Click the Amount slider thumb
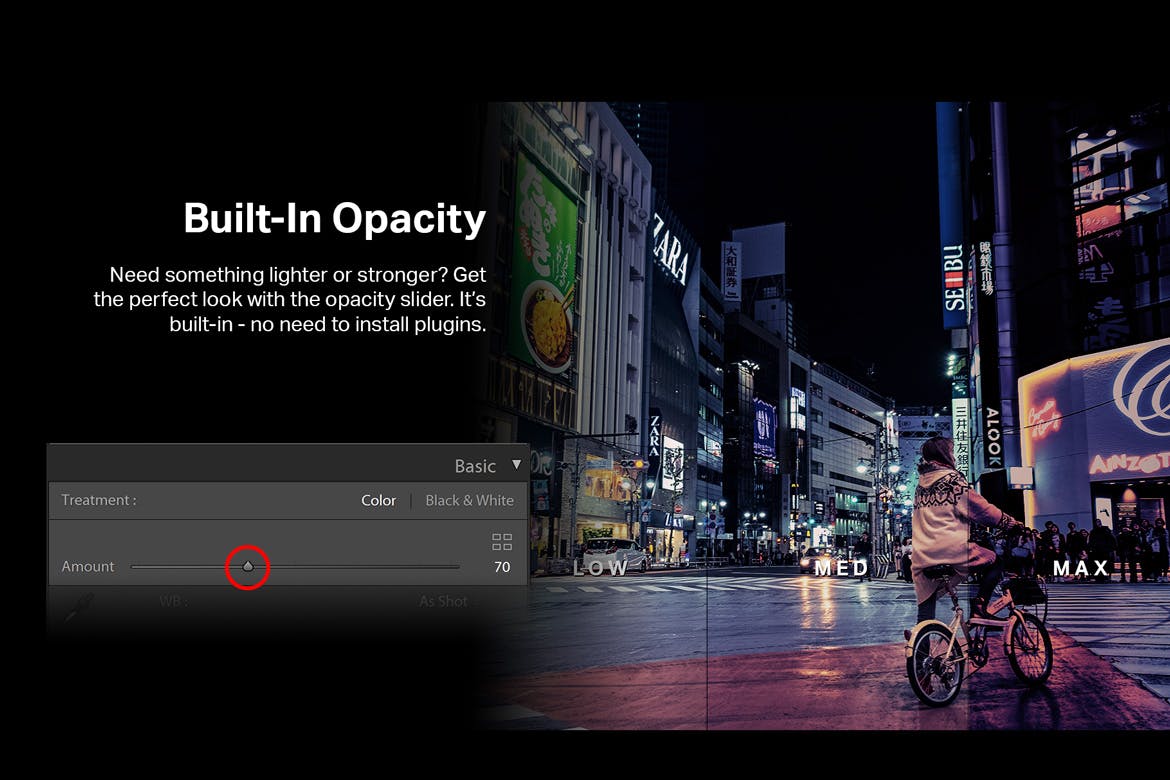The width and height of the screenshot is (1170, 780). point(248,567)
